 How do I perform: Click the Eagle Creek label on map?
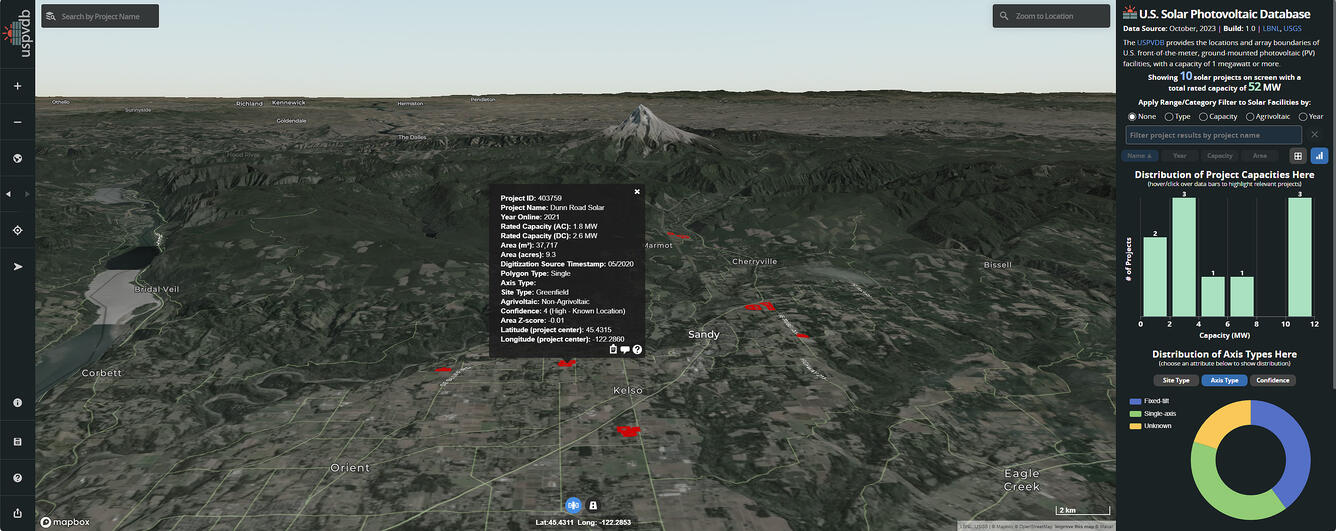(1022, 479)
